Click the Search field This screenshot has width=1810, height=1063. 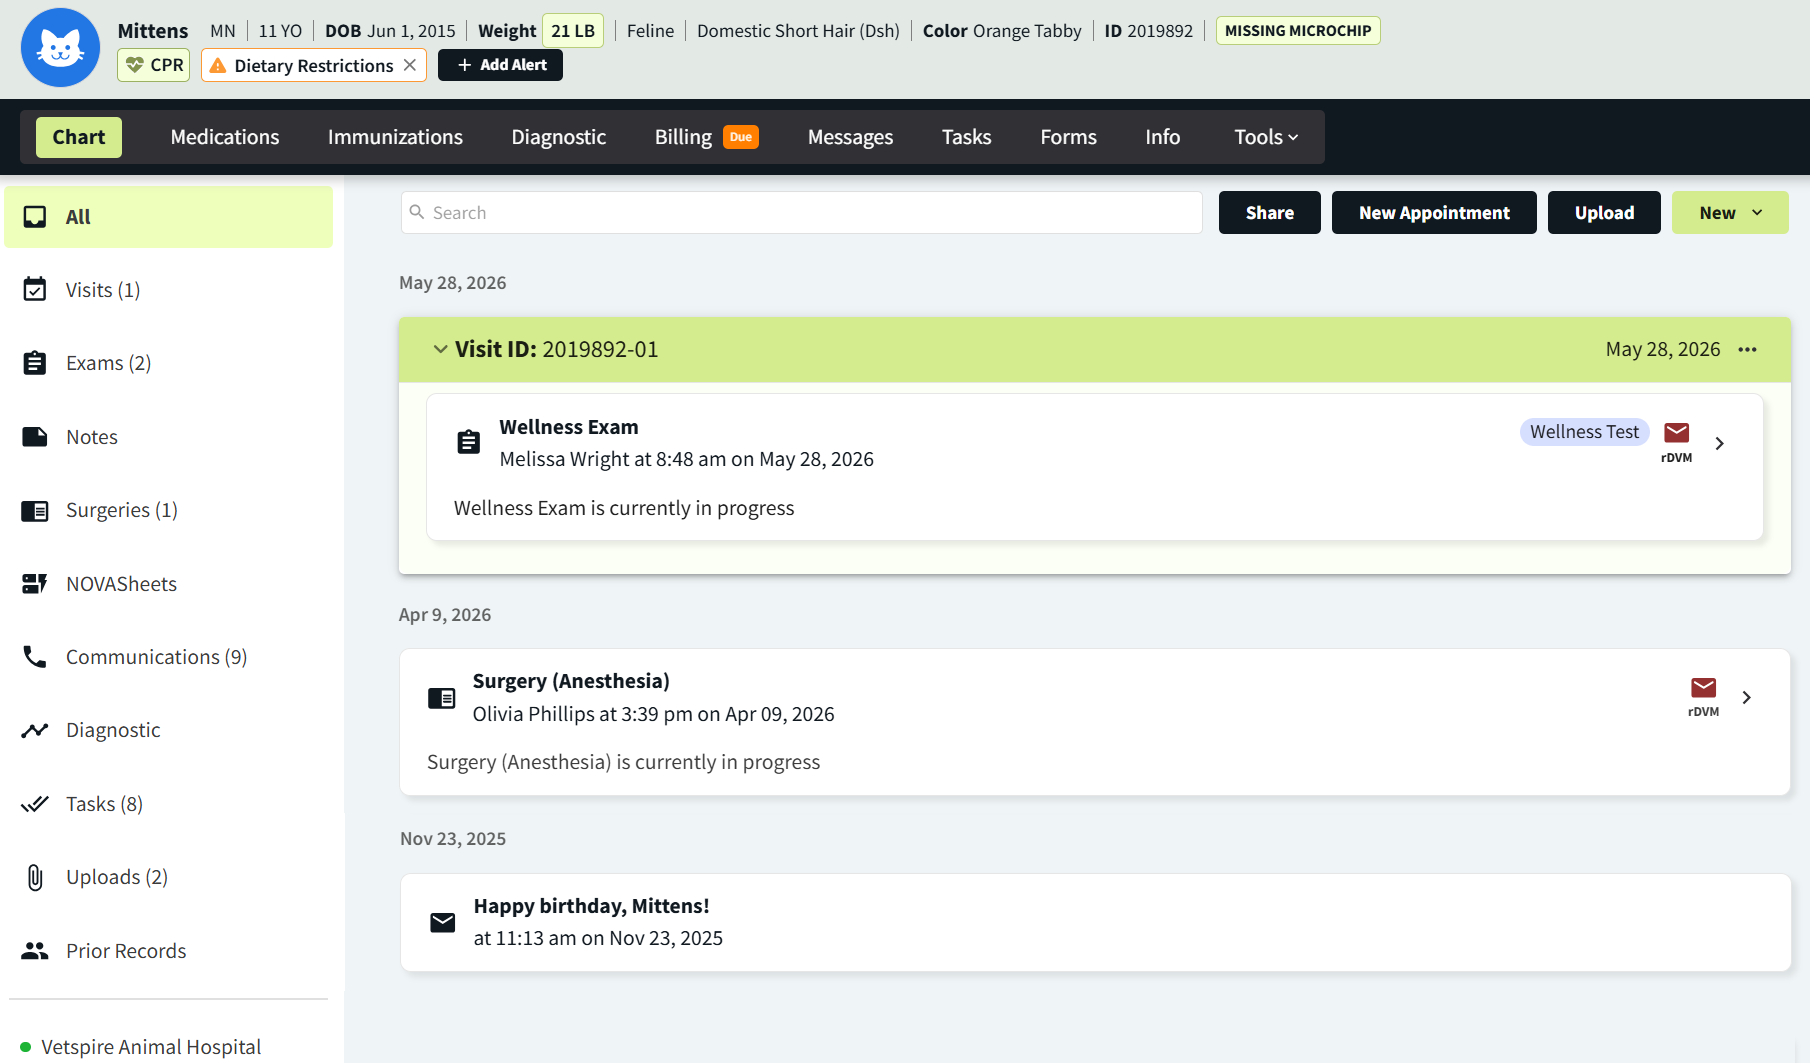pyautogui.click(x=802, y=213)
